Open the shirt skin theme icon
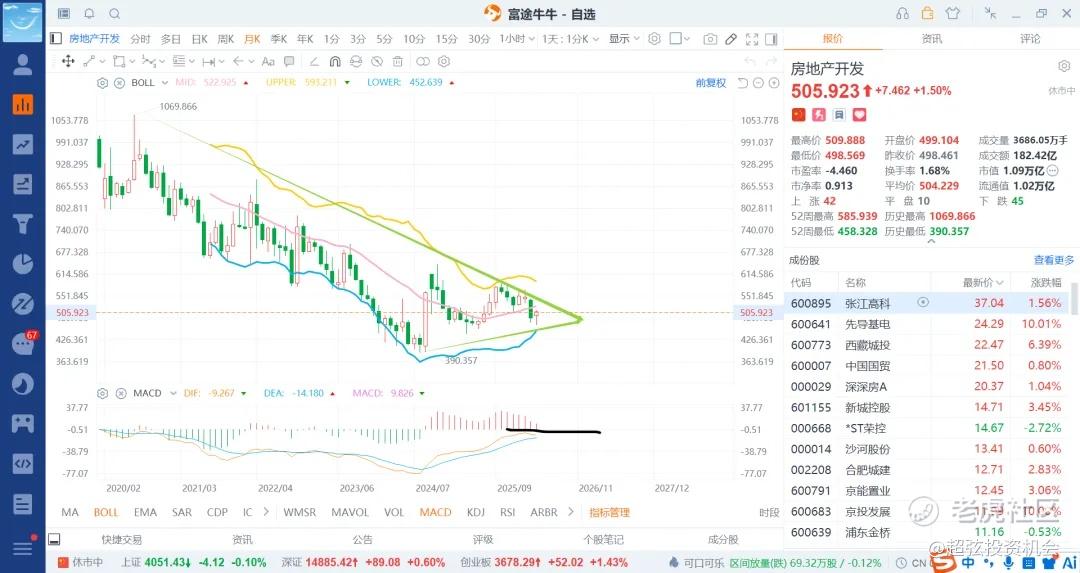Screen dimensions: 1080x573 [953, 13]
